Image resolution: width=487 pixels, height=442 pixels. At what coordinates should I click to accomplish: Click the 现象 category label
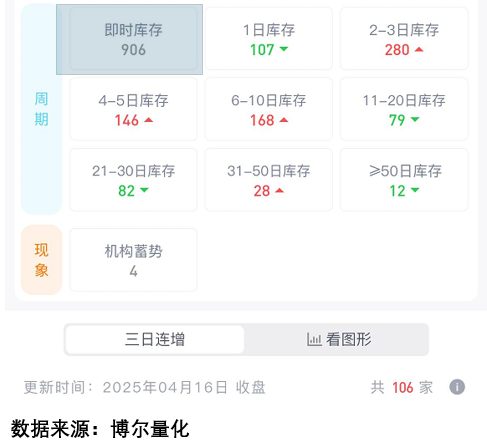(x=41, y=260)
